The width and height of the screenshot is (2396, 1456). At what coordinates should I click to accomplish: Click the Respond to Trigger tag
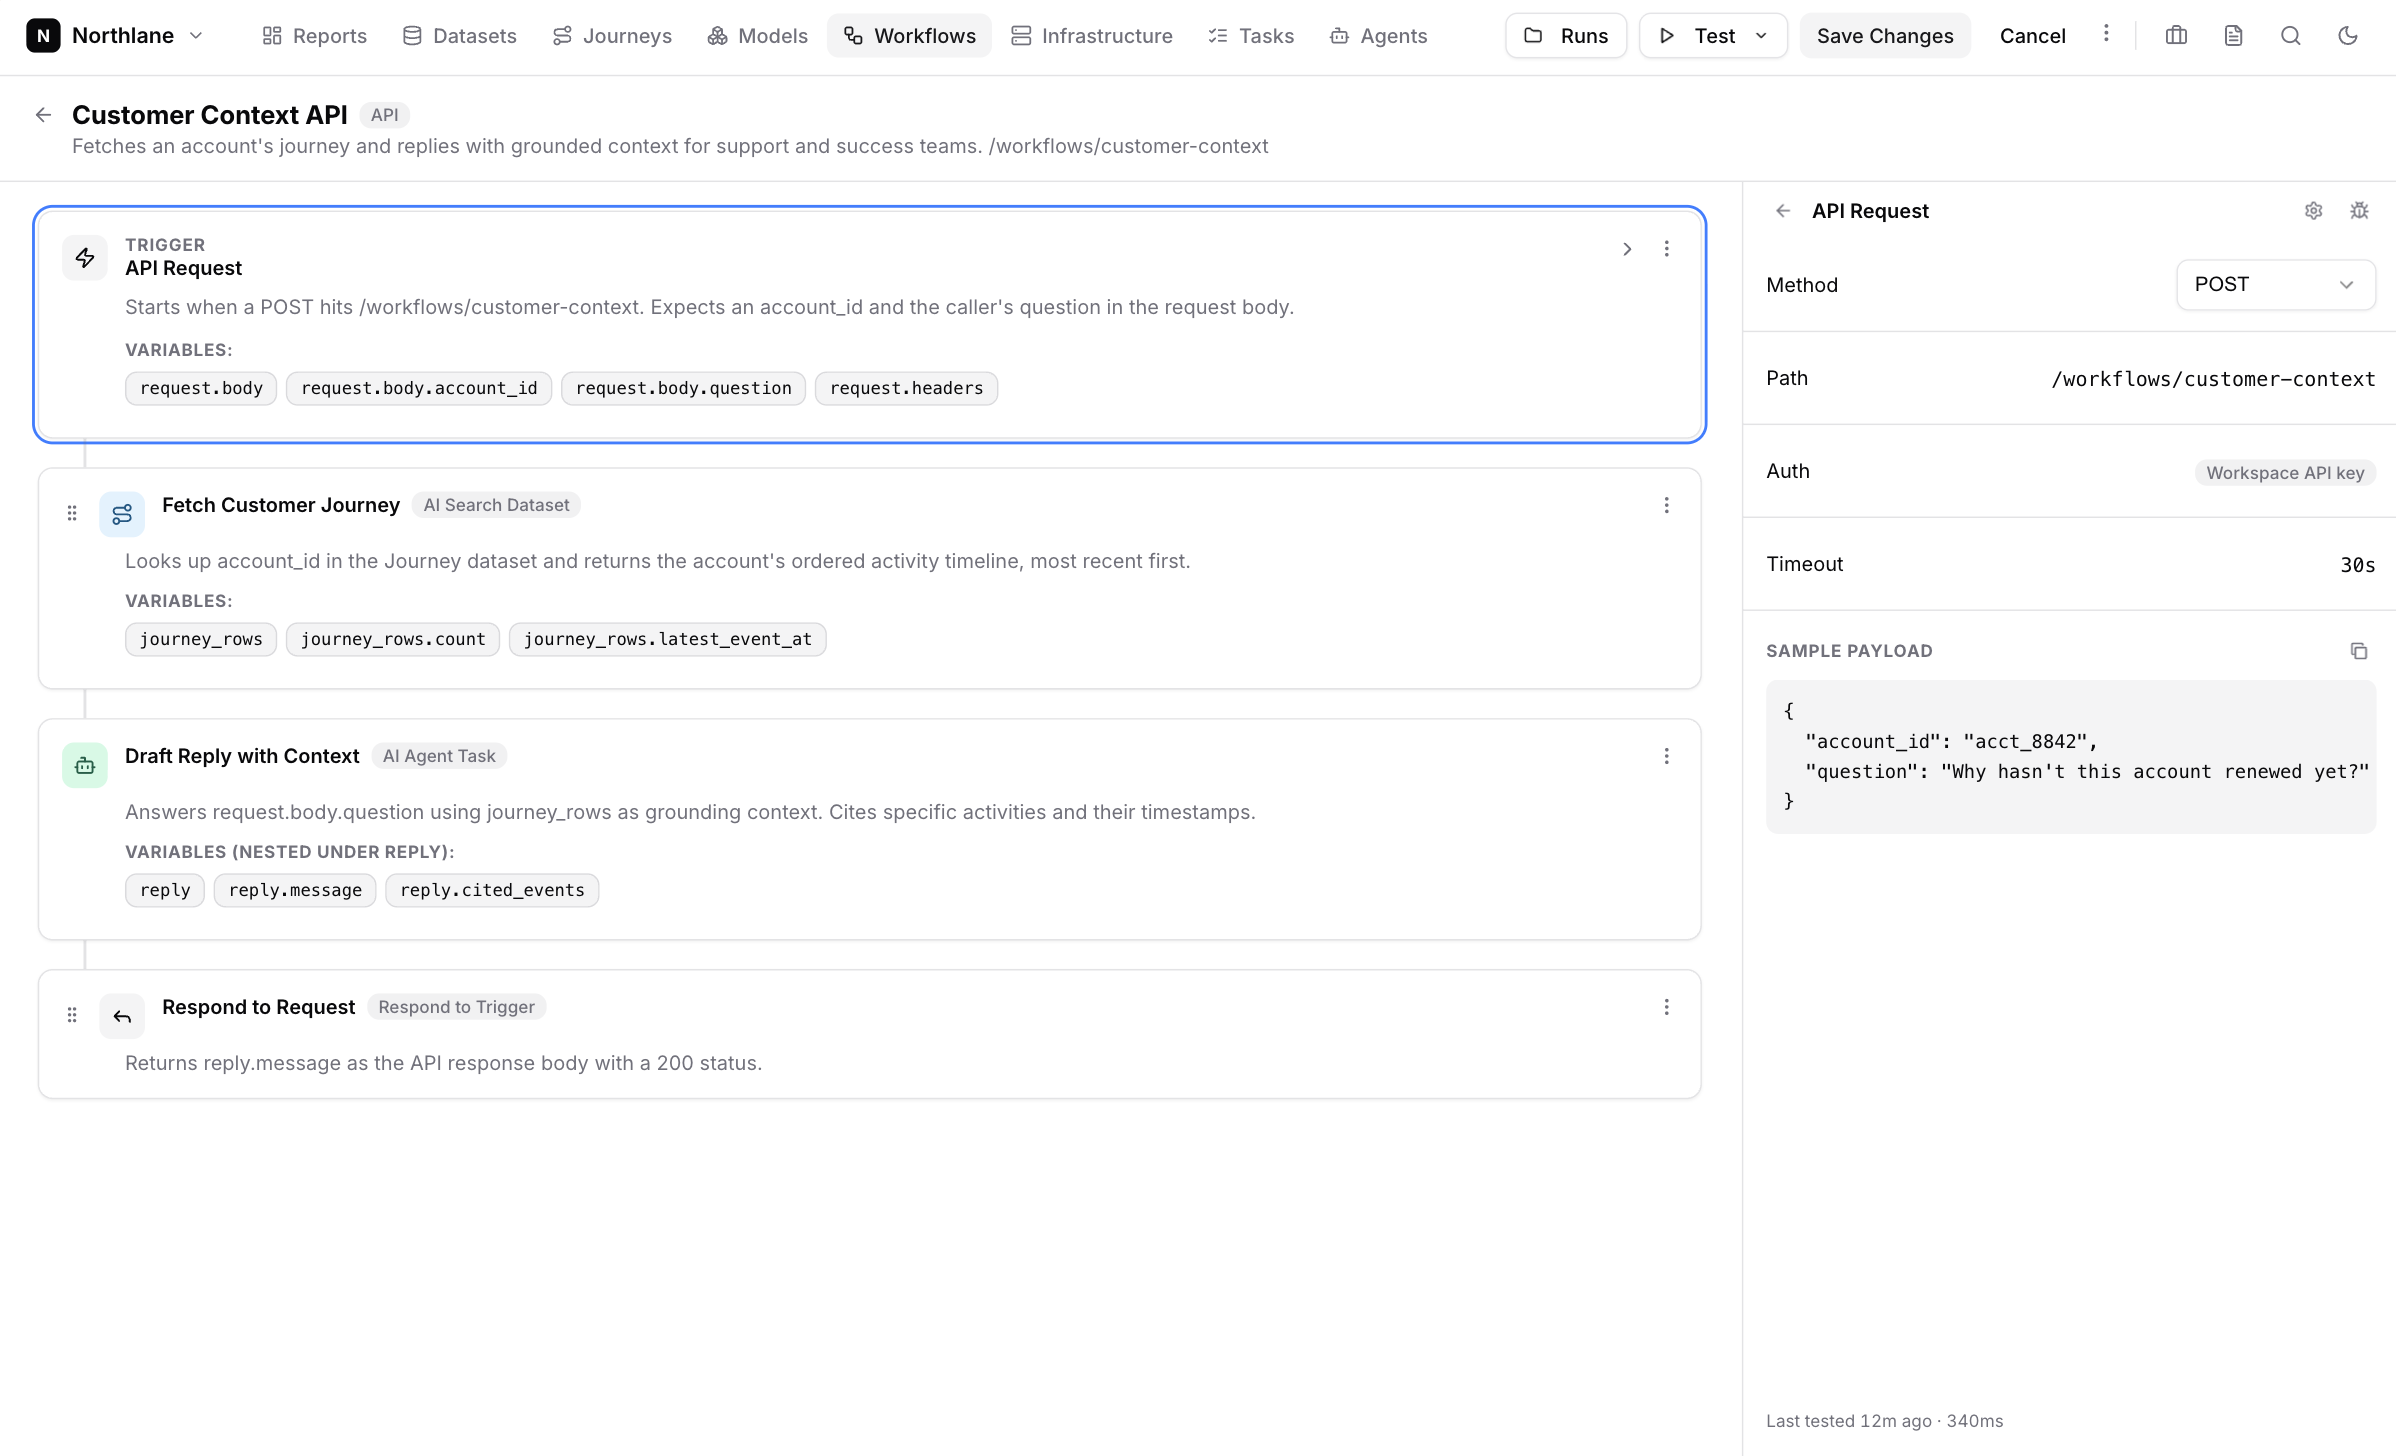[456, 1007]
